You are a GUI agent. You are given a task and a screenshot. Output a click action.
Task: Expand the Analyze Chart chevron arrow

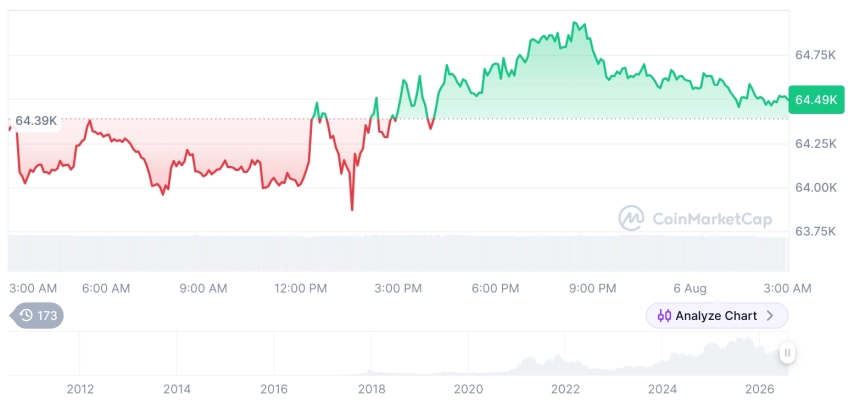[x=770, y=315]
